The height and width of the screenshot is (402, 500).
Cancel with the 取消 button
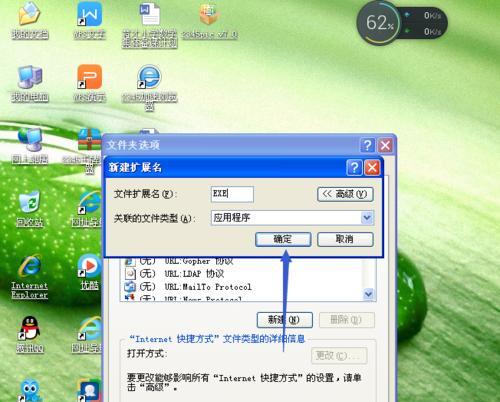pyautogui.click(x=345, y=239)
